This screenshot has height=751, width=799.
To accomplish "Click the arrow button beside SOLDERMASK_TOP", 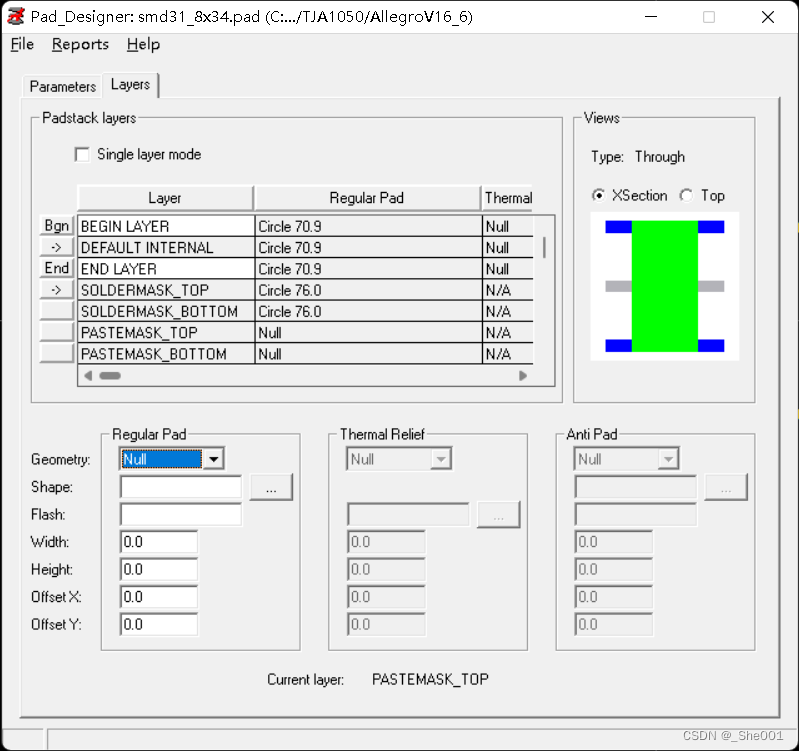I will (x=57, y=289).
